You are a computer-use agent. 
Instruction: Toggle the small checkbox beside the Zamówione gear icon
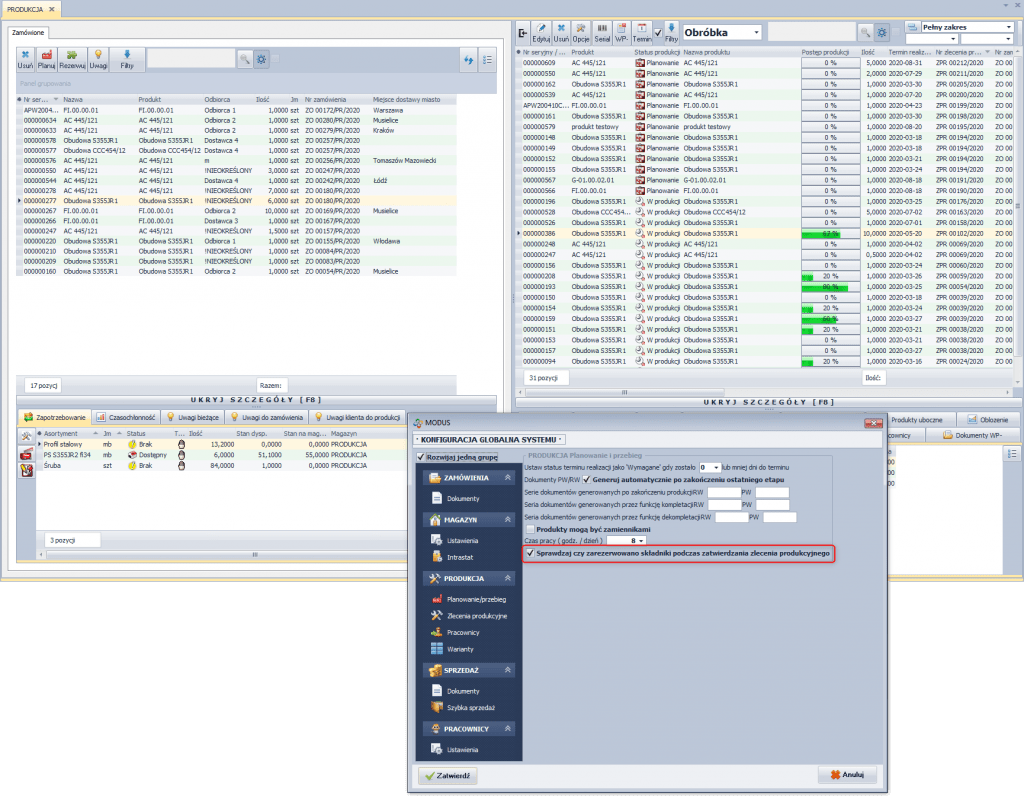point(275,59)
